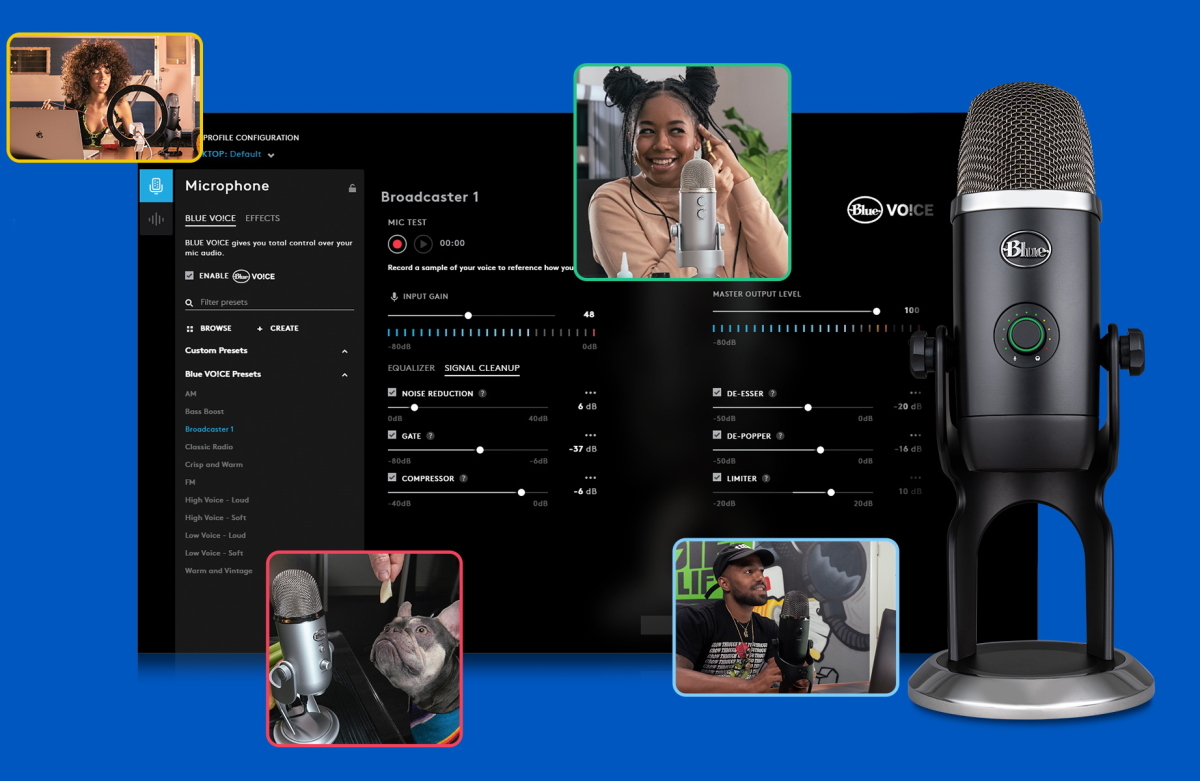Toggle the Enable Blue VO!CE checkbox
This screenshot has width=1200, height=781.
(x=190, y=276)
